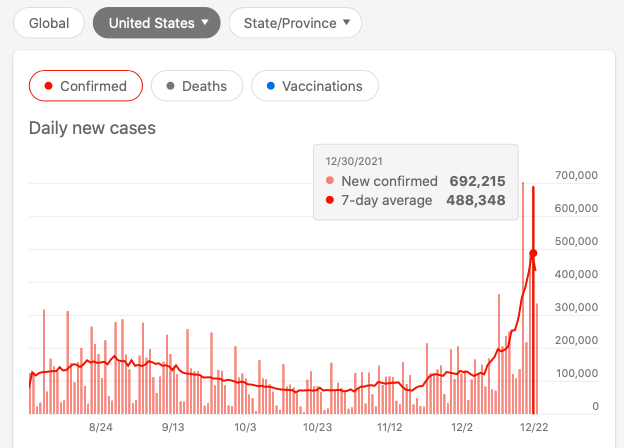Click the 8/24 date label on axis
Screen dimensions: 624x448
(x=101, y=427)
